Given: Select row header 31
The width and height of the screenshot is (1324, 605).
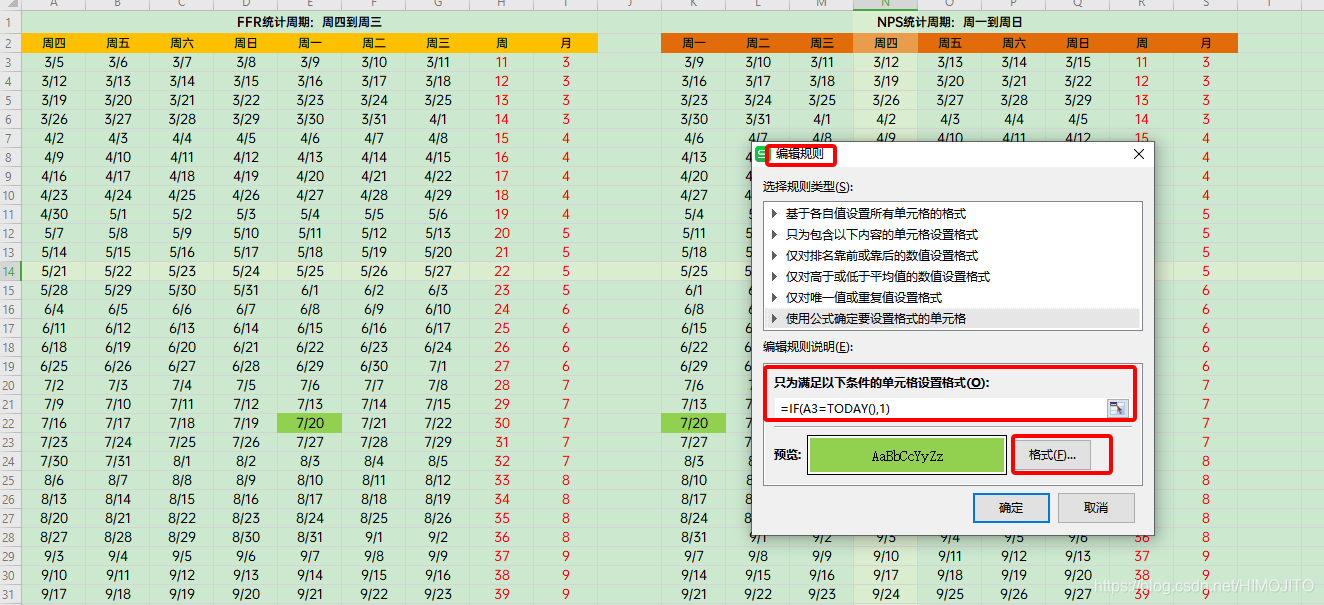Looking at the screenshot, I should (x=10, y=594).
